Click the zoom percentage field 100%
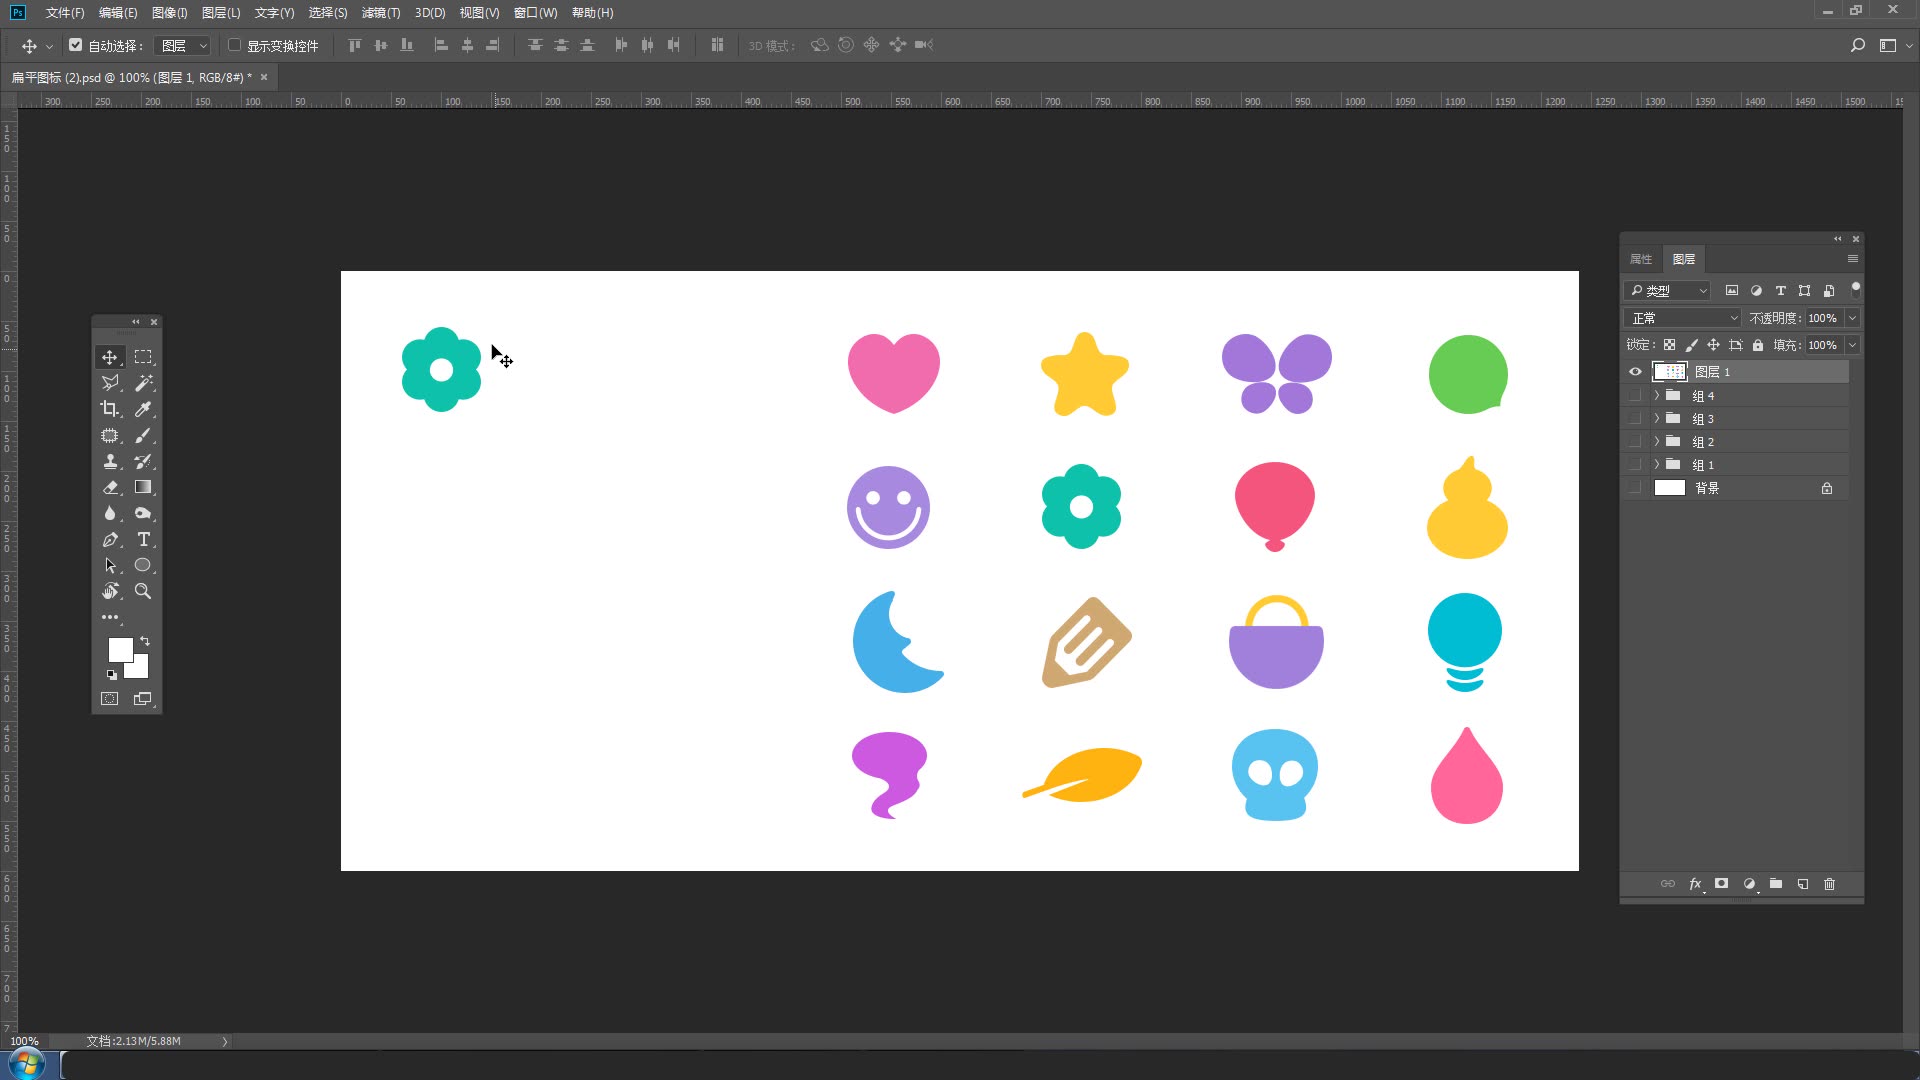Image resolution: width=1920 pixels, height=1080 pixels. 24,1041
